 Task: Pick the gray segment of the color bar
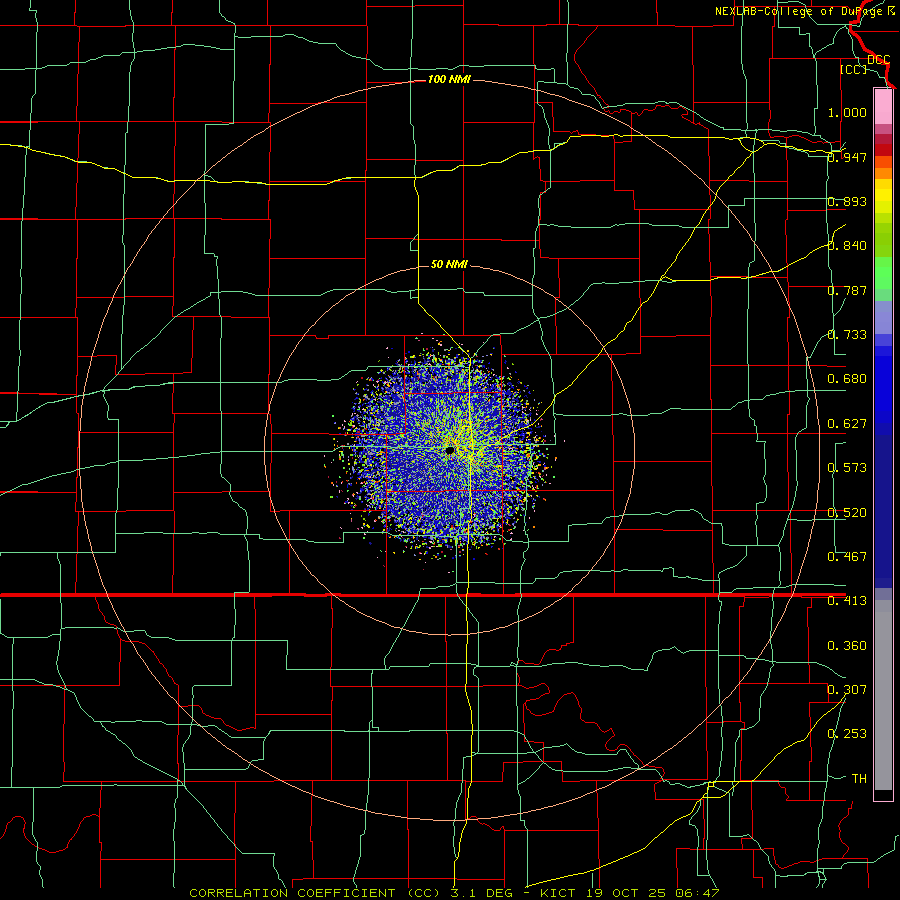coord(883,695)
